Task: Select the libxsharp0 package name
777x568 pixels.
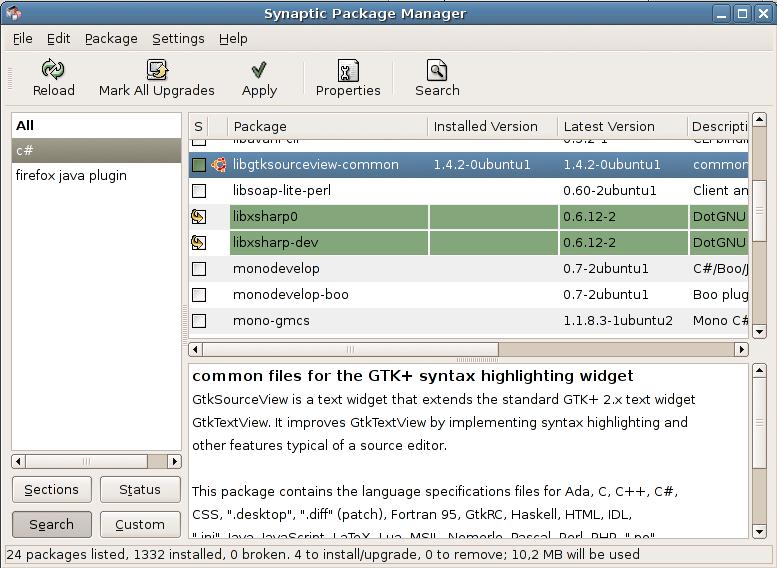Action: click(265, 217)
